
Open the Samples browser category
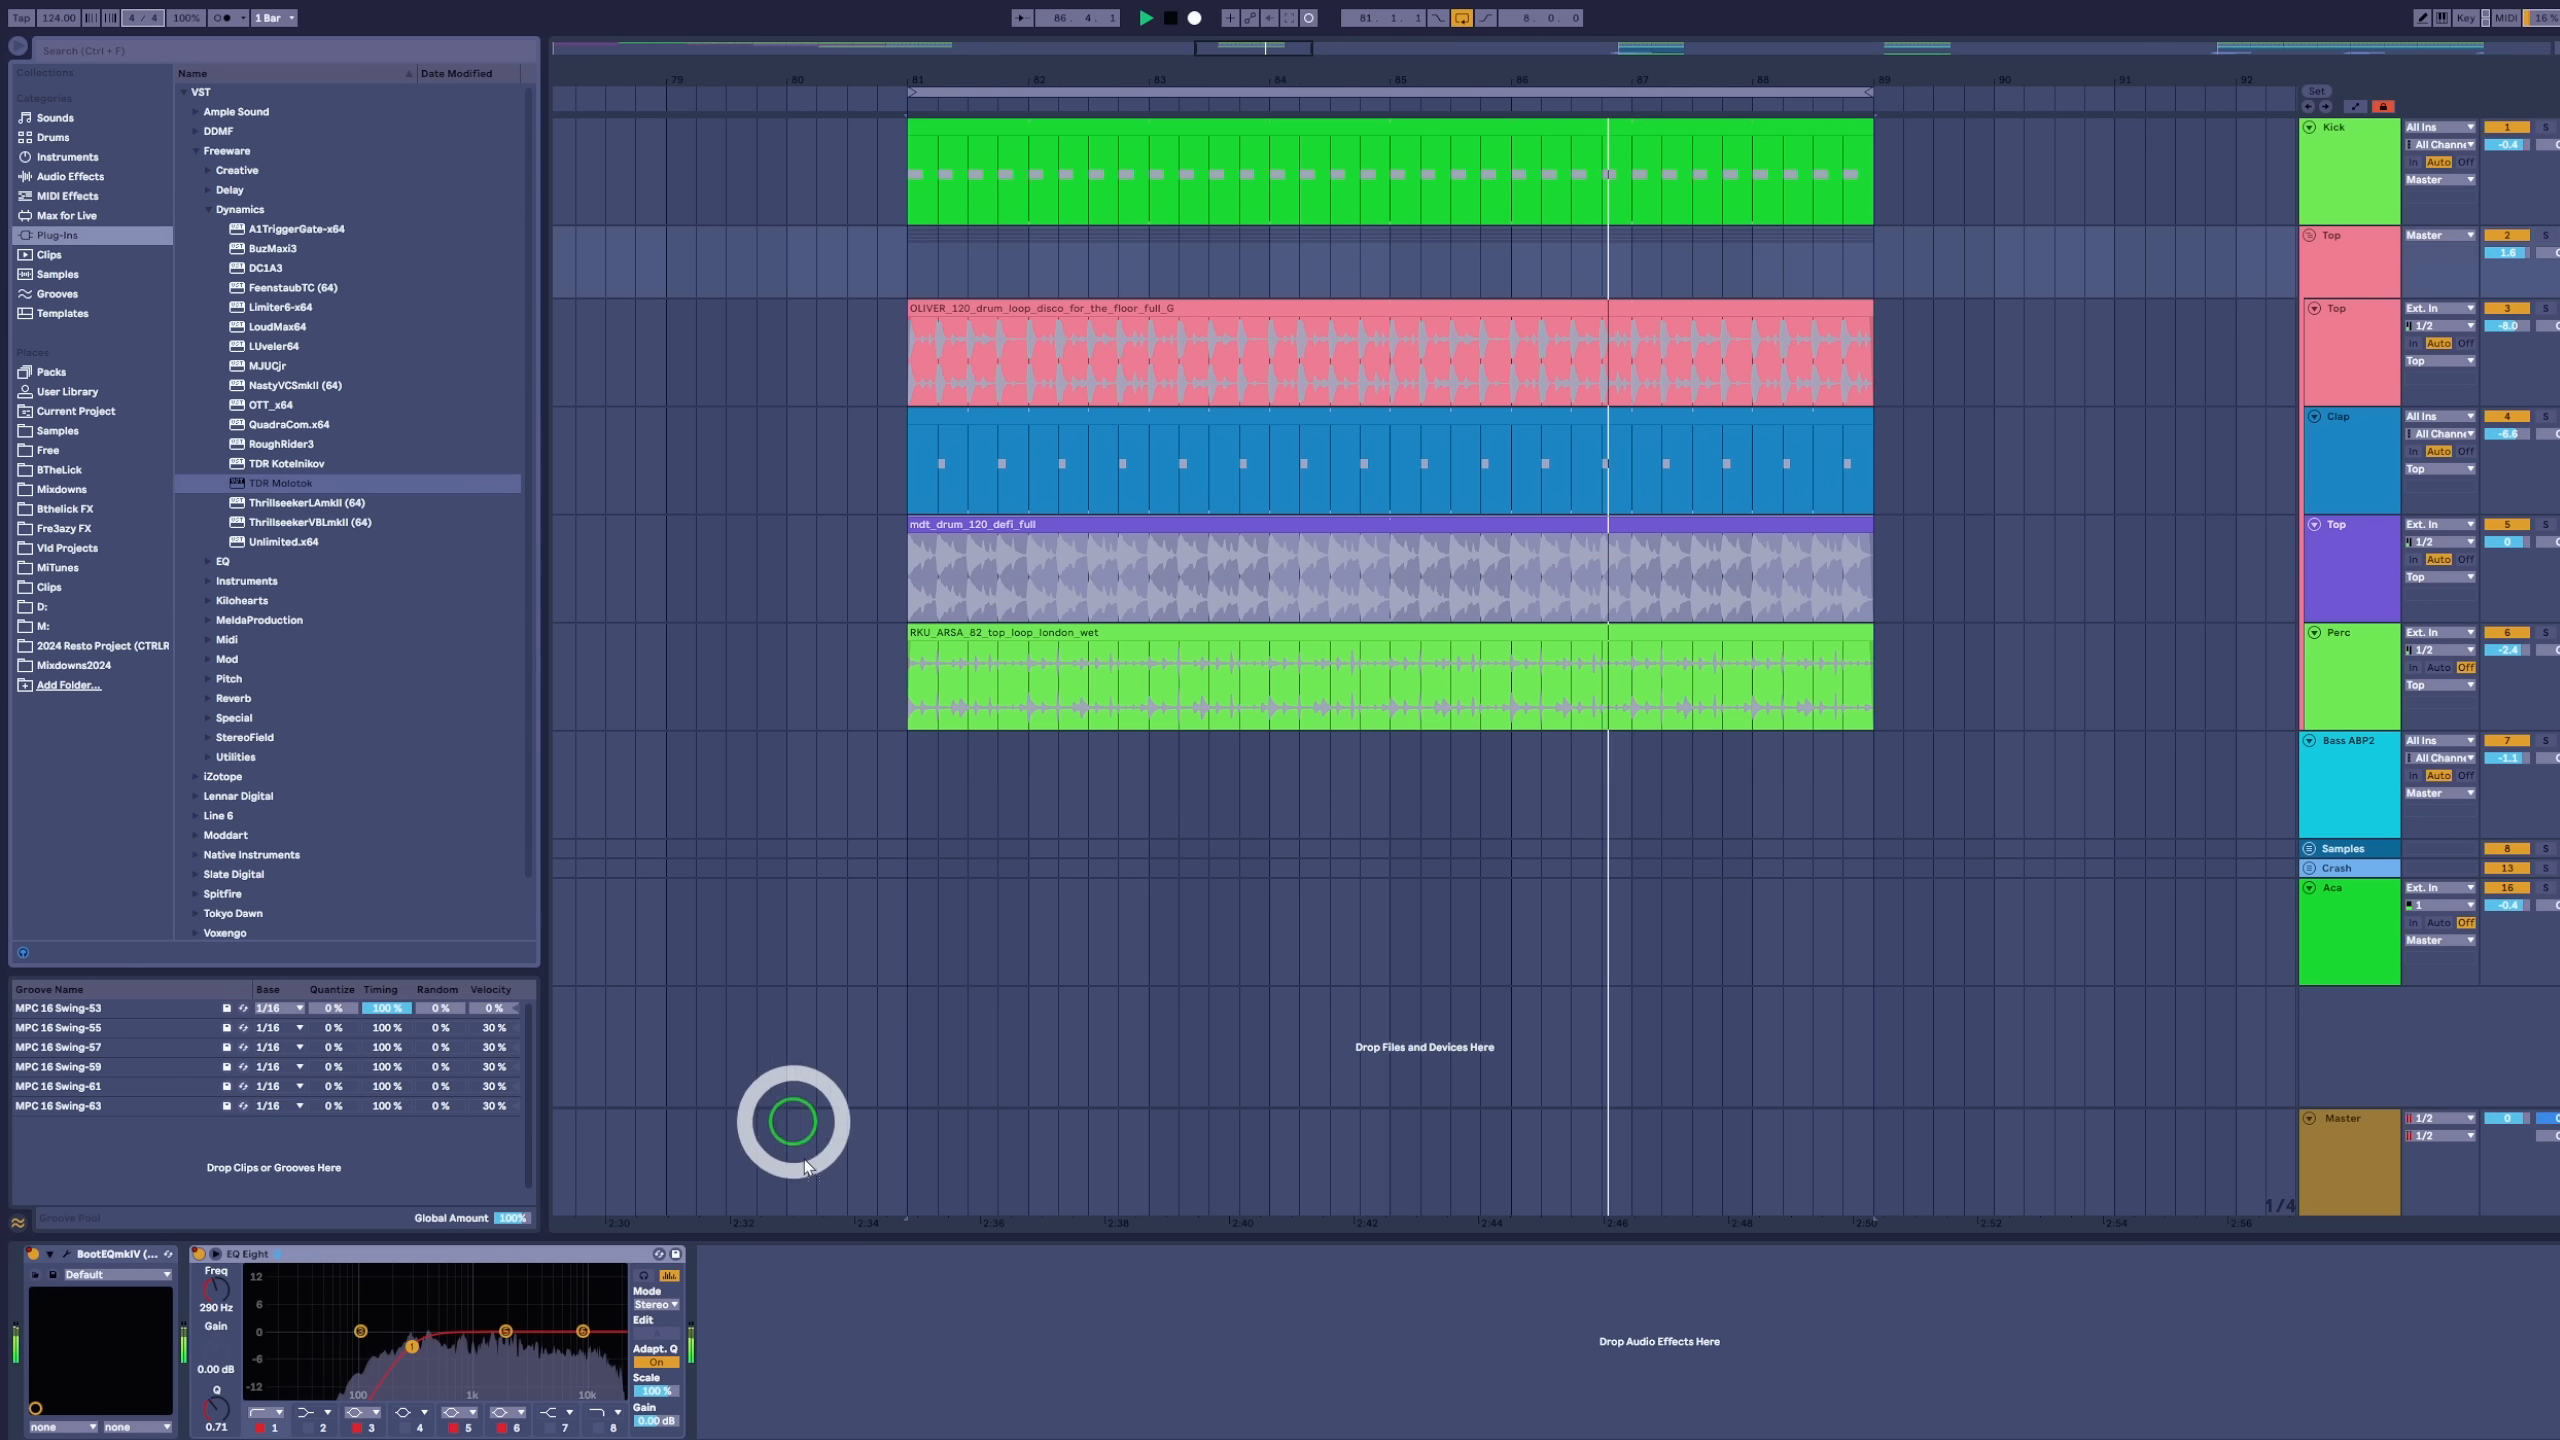click(x=57, y=274)
